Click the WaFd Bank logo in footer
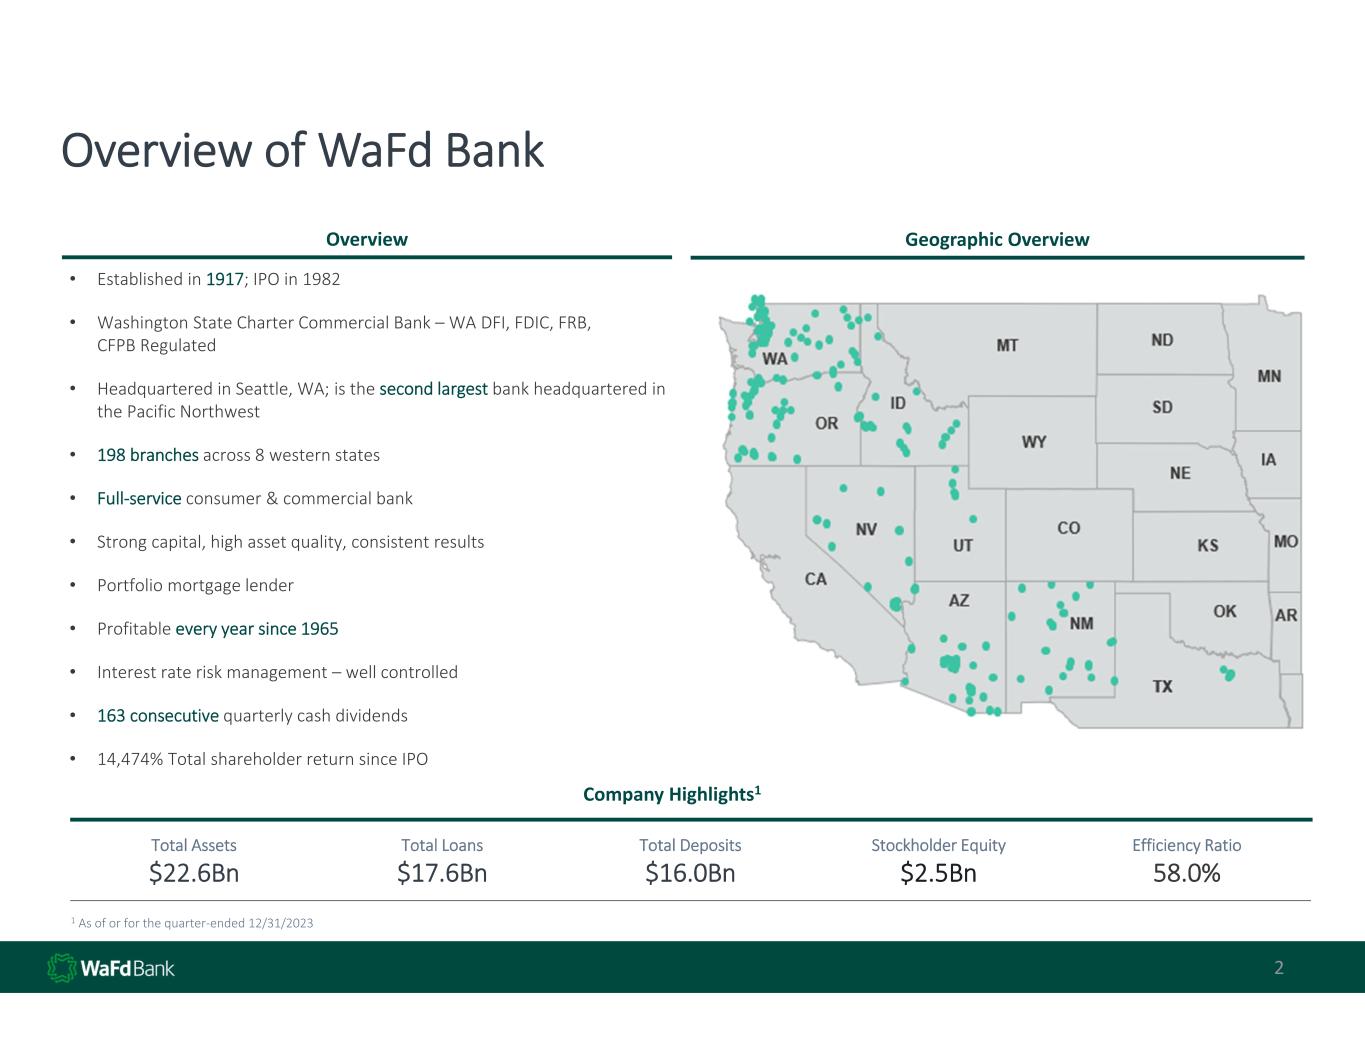Image resolution: width=1365 pixels, height=1055 pixels. coord(111,968)
